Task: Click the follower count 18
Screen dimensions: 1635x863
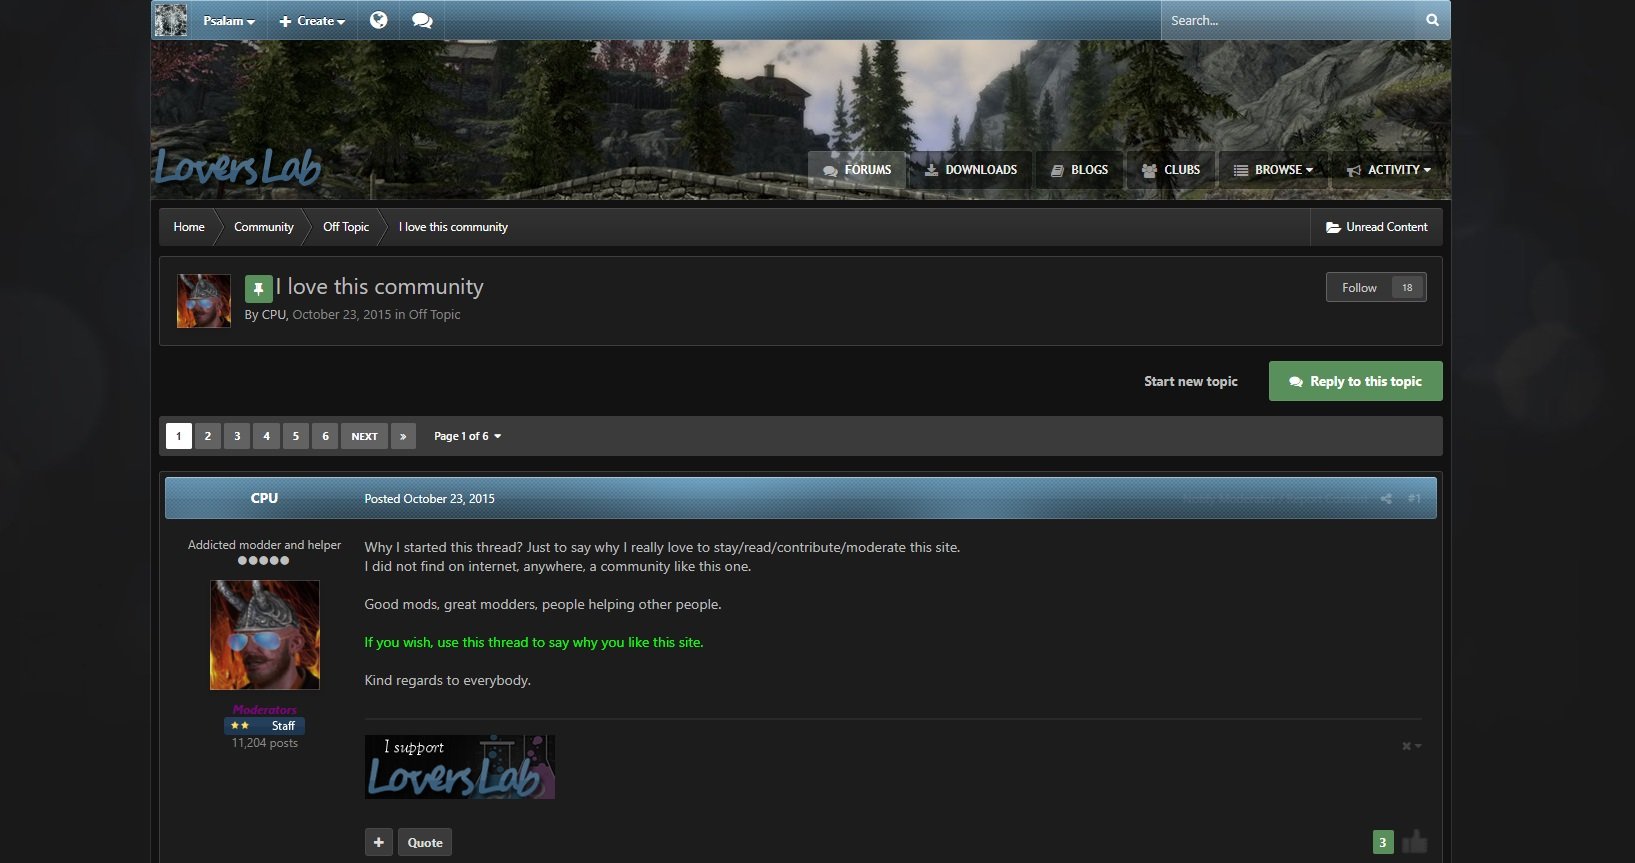Action: pos(1407,287)
